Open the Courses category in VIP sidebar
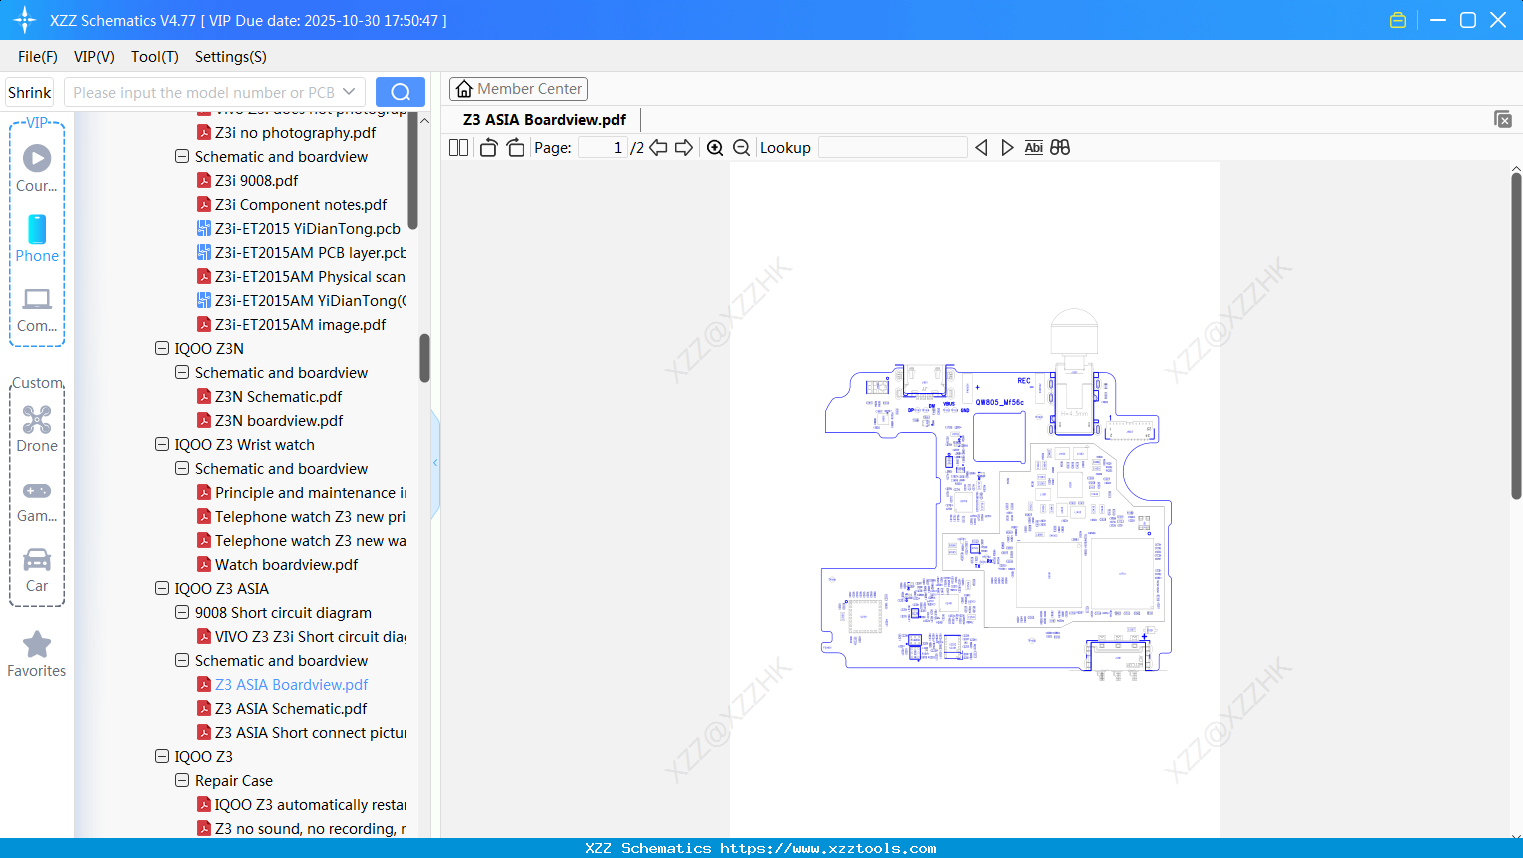Image resolution: width=1523 pixels, height=858 pixels. coord(37,169)
